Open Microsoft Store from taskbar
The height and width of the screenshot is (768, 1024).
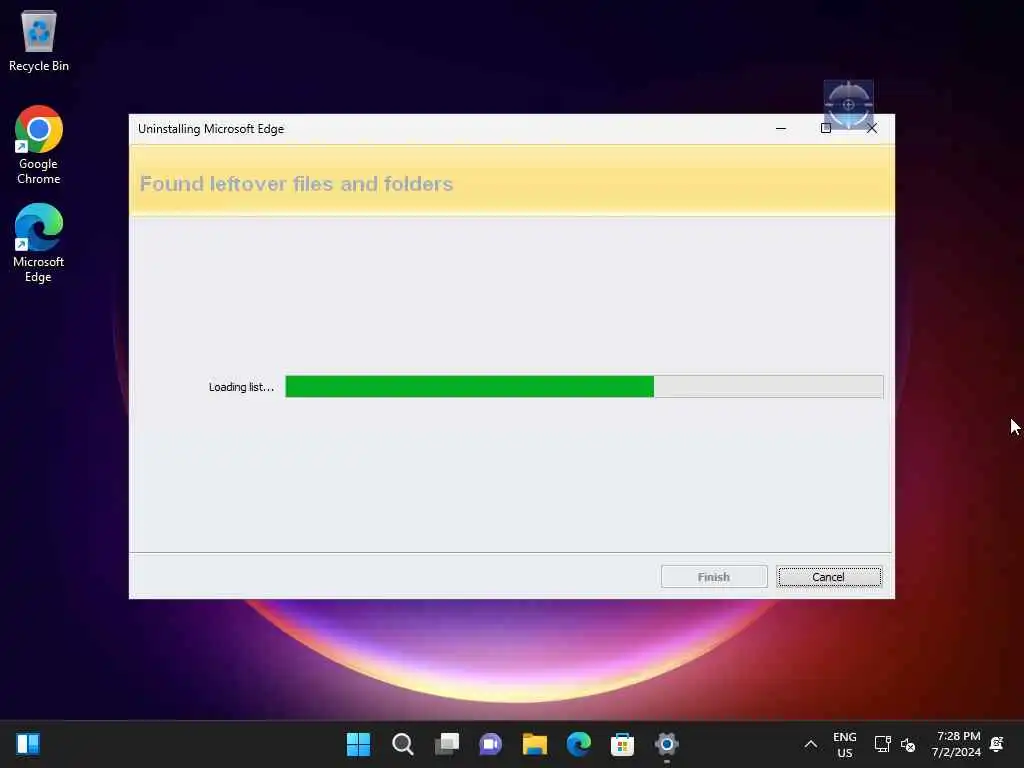tap(622, 744)
